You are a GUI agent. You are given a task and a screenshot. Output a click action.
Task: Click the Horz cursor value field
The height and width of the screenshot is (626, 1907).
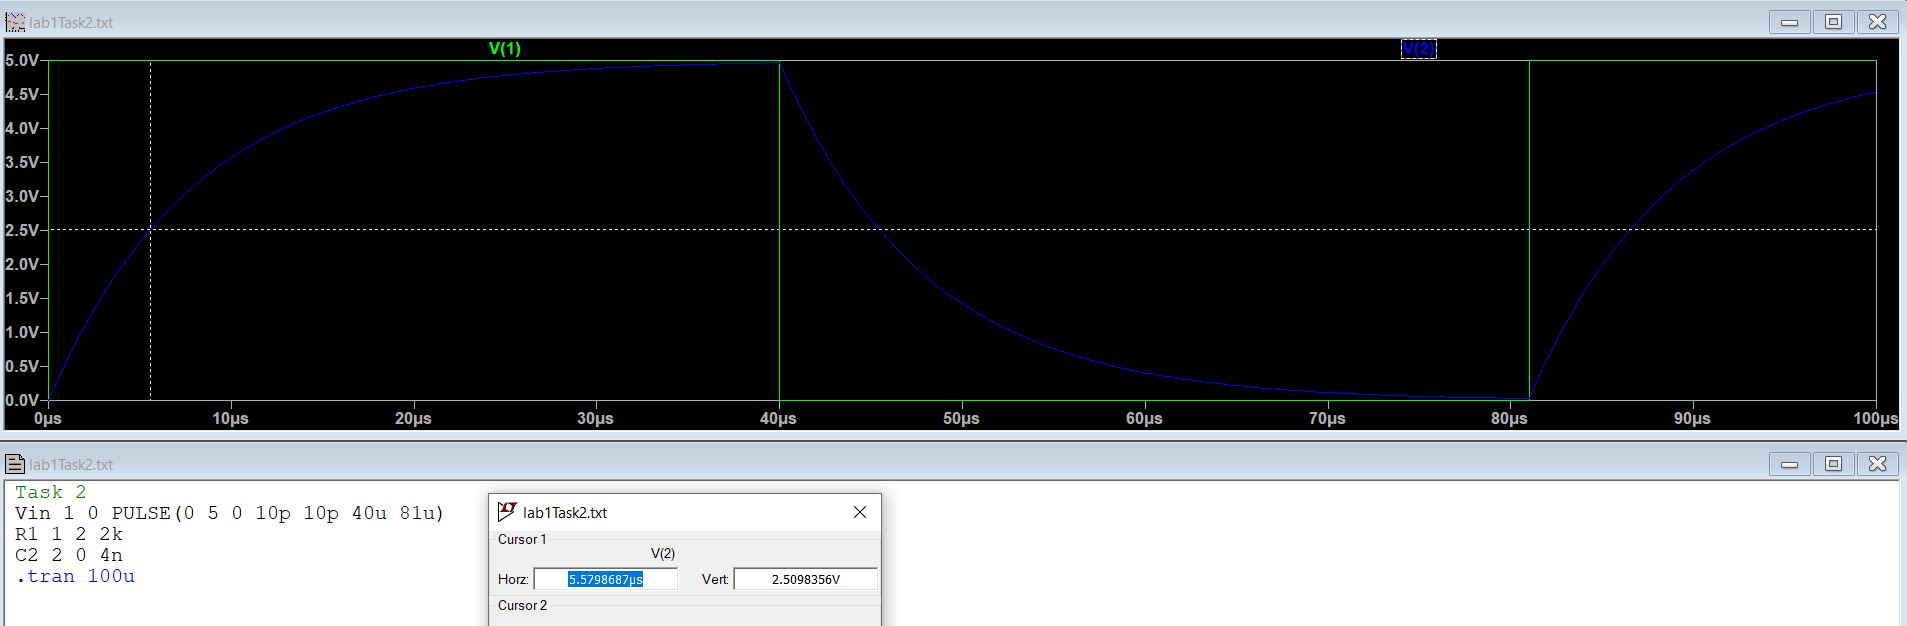coord(605,579)
